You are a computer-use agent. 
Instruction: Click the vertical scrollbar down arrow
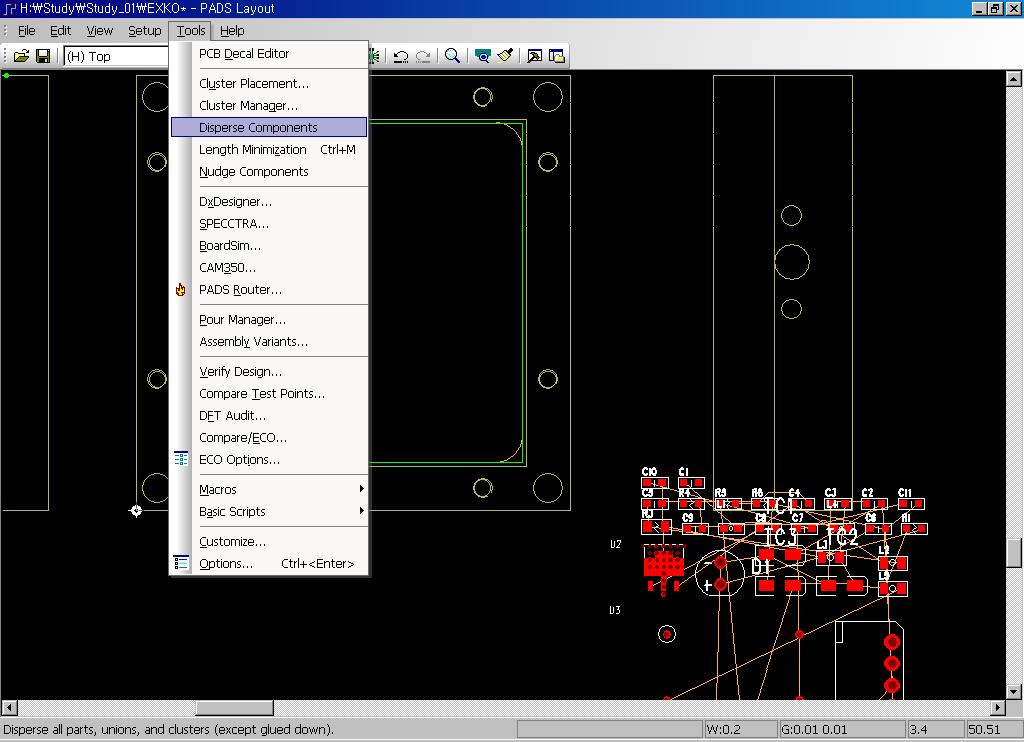coord(1013,692)
